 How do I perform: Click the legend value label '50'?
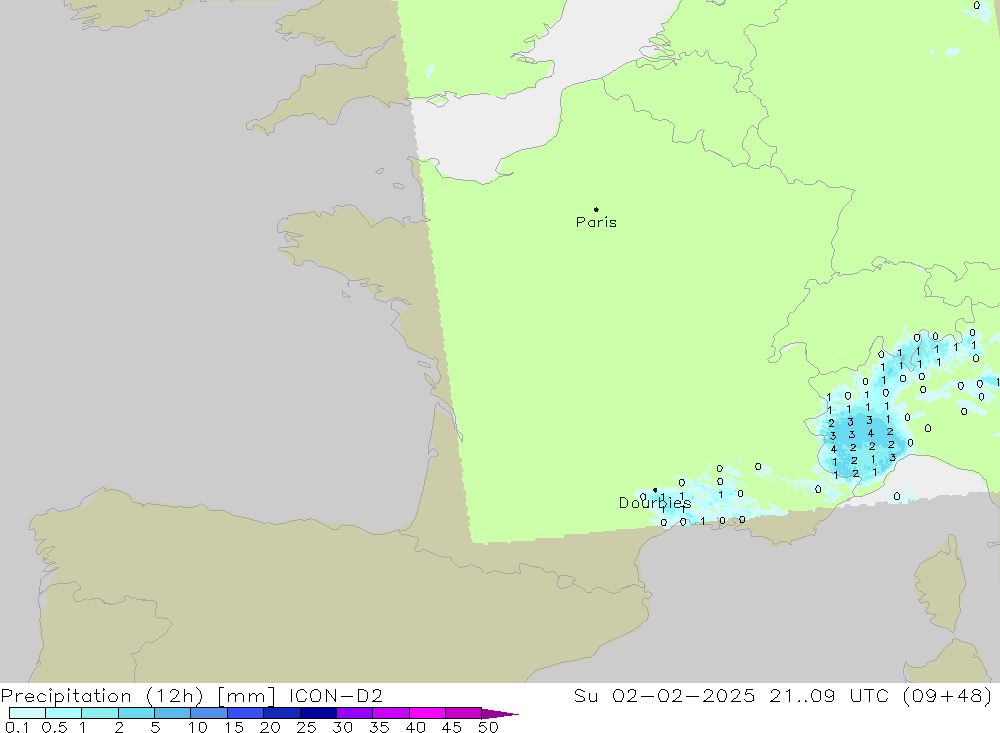pos(488,727)
